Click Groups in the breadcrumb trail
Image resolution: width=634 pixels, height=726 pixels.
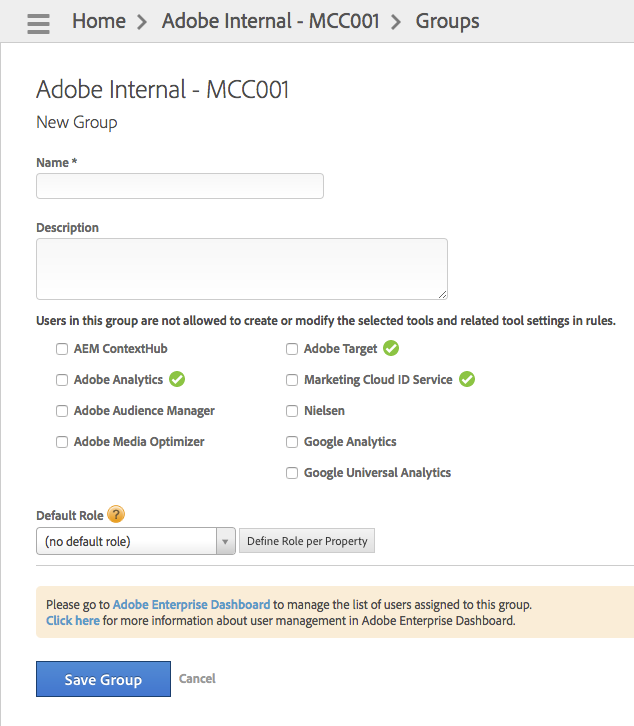pyautogui.click(x=447, y=21)
